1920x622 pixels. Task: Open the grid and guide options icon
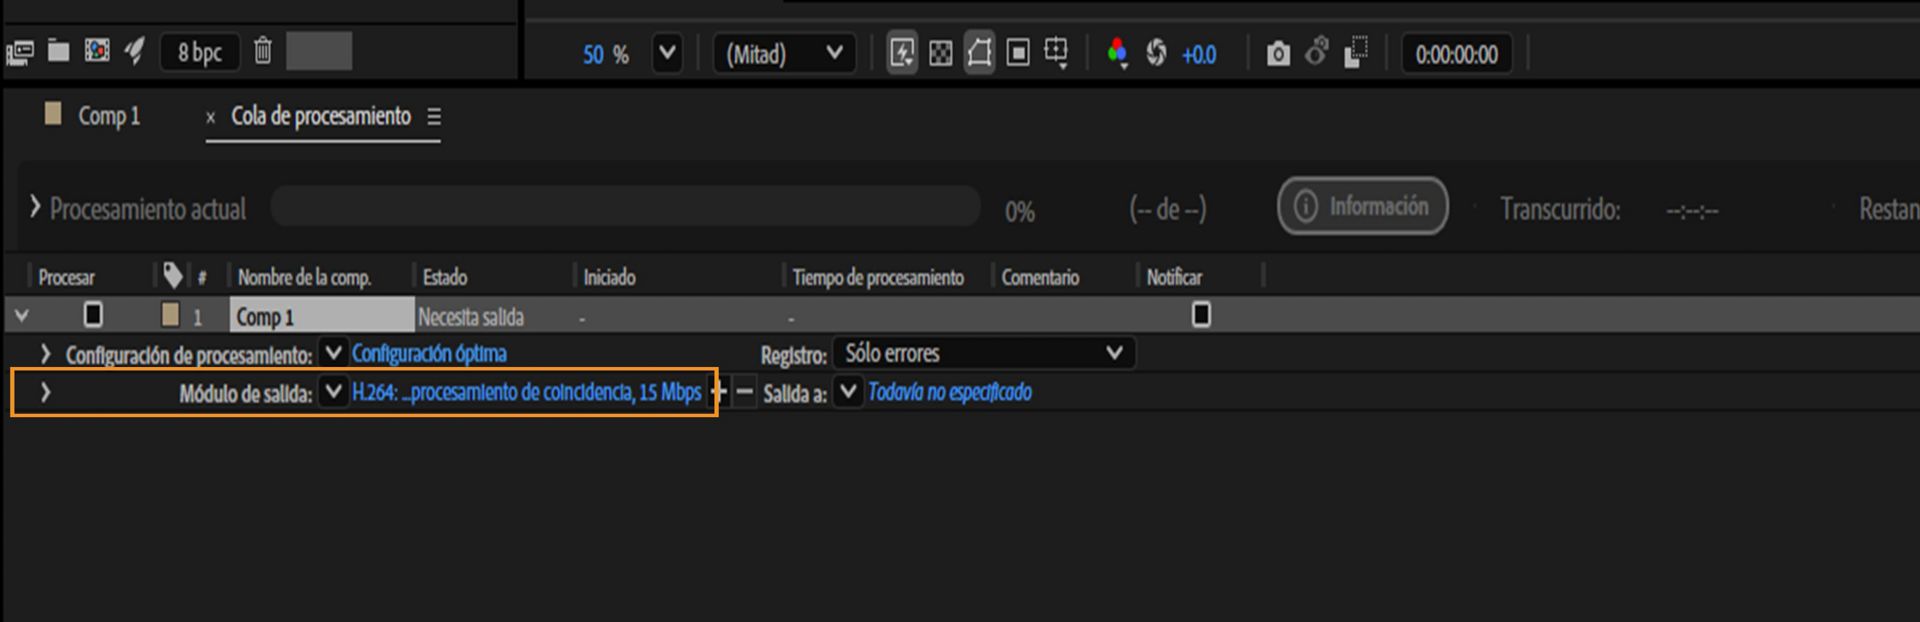pos(1056,53)
